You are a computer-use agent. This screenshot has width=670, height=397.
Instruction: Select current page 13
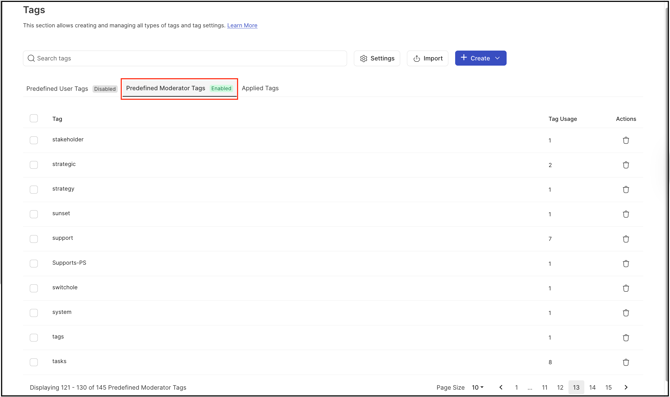[576, 387]
